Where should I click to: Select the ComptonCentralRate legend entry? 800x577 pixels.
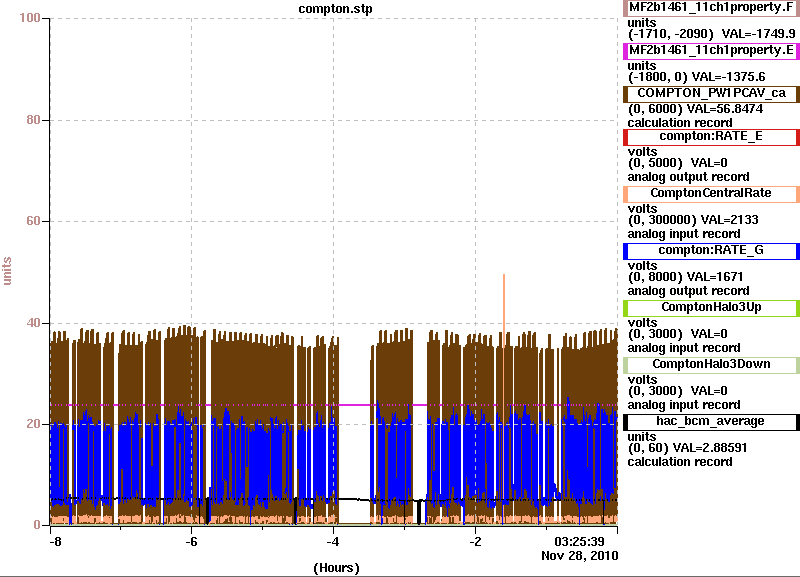coord(711,194)
